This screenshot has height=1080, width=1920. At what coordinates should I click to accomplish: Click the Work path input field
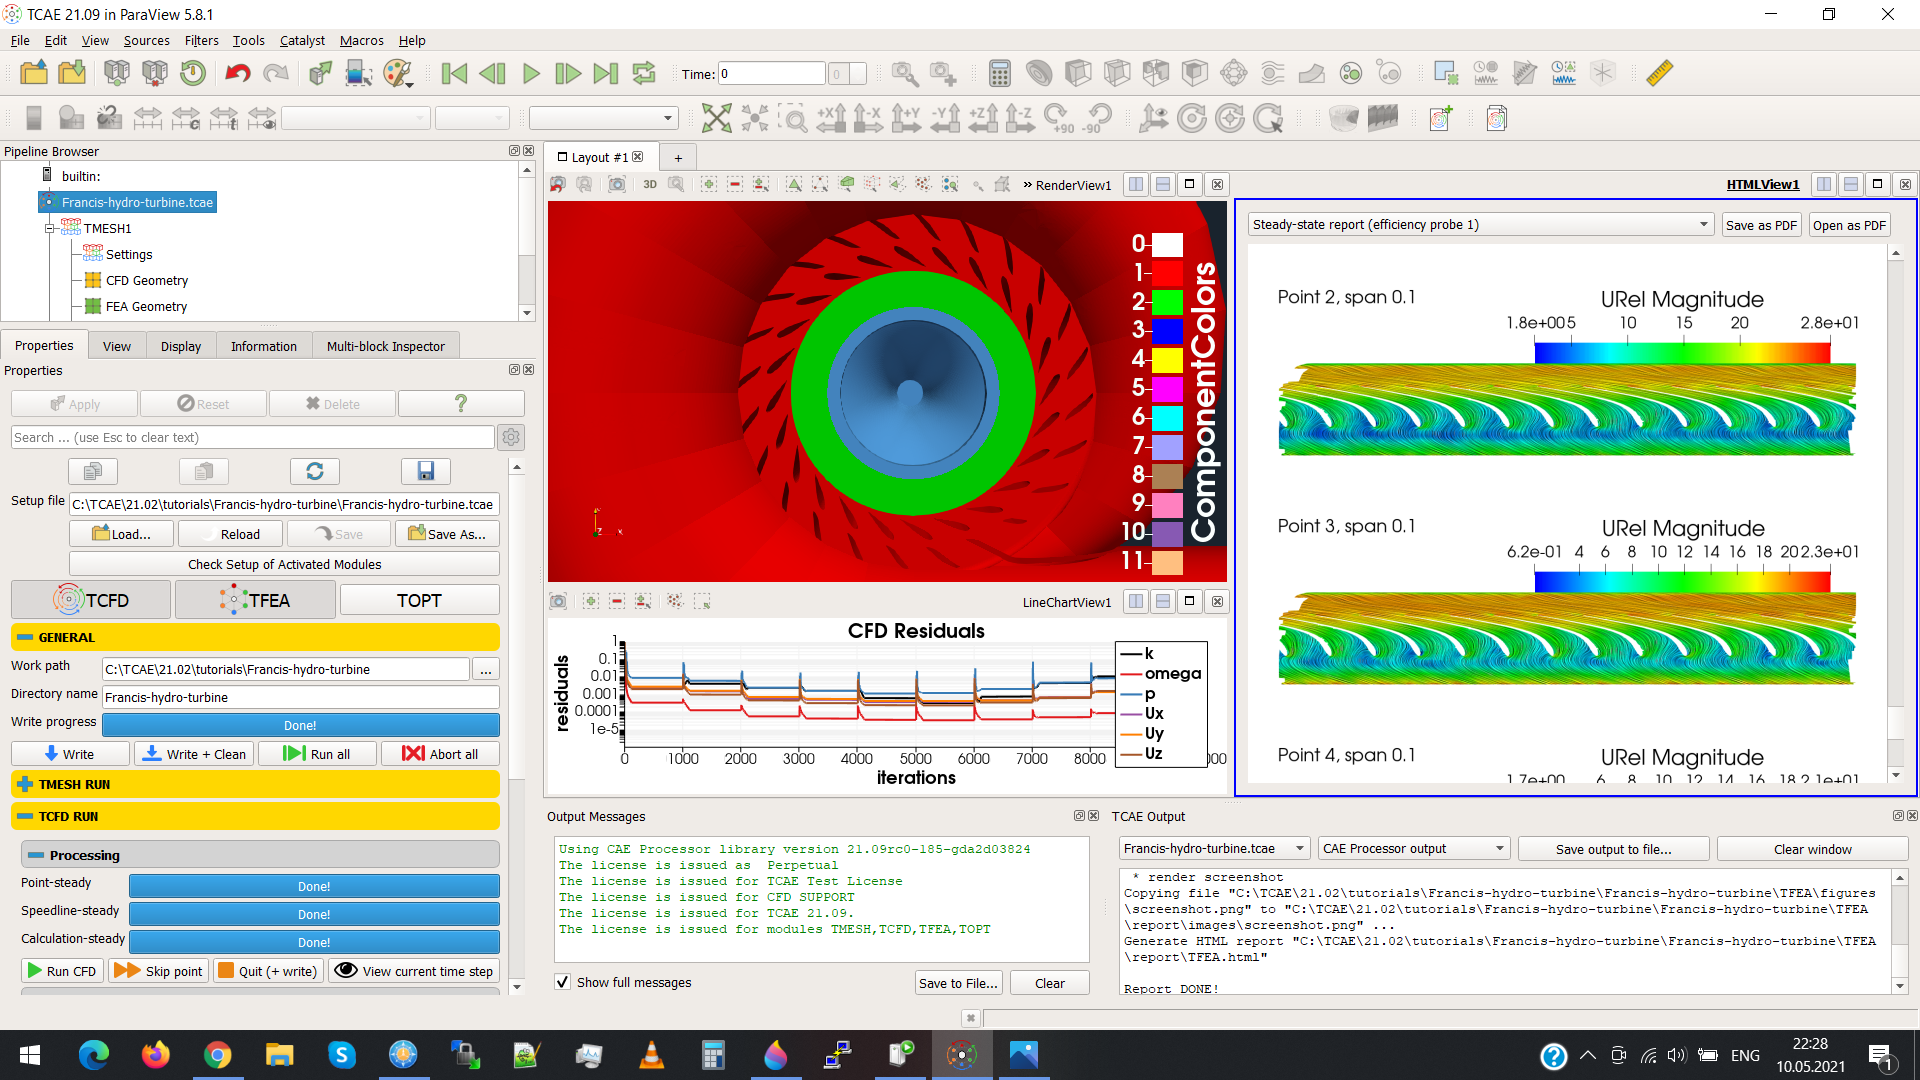coord(286,669)
